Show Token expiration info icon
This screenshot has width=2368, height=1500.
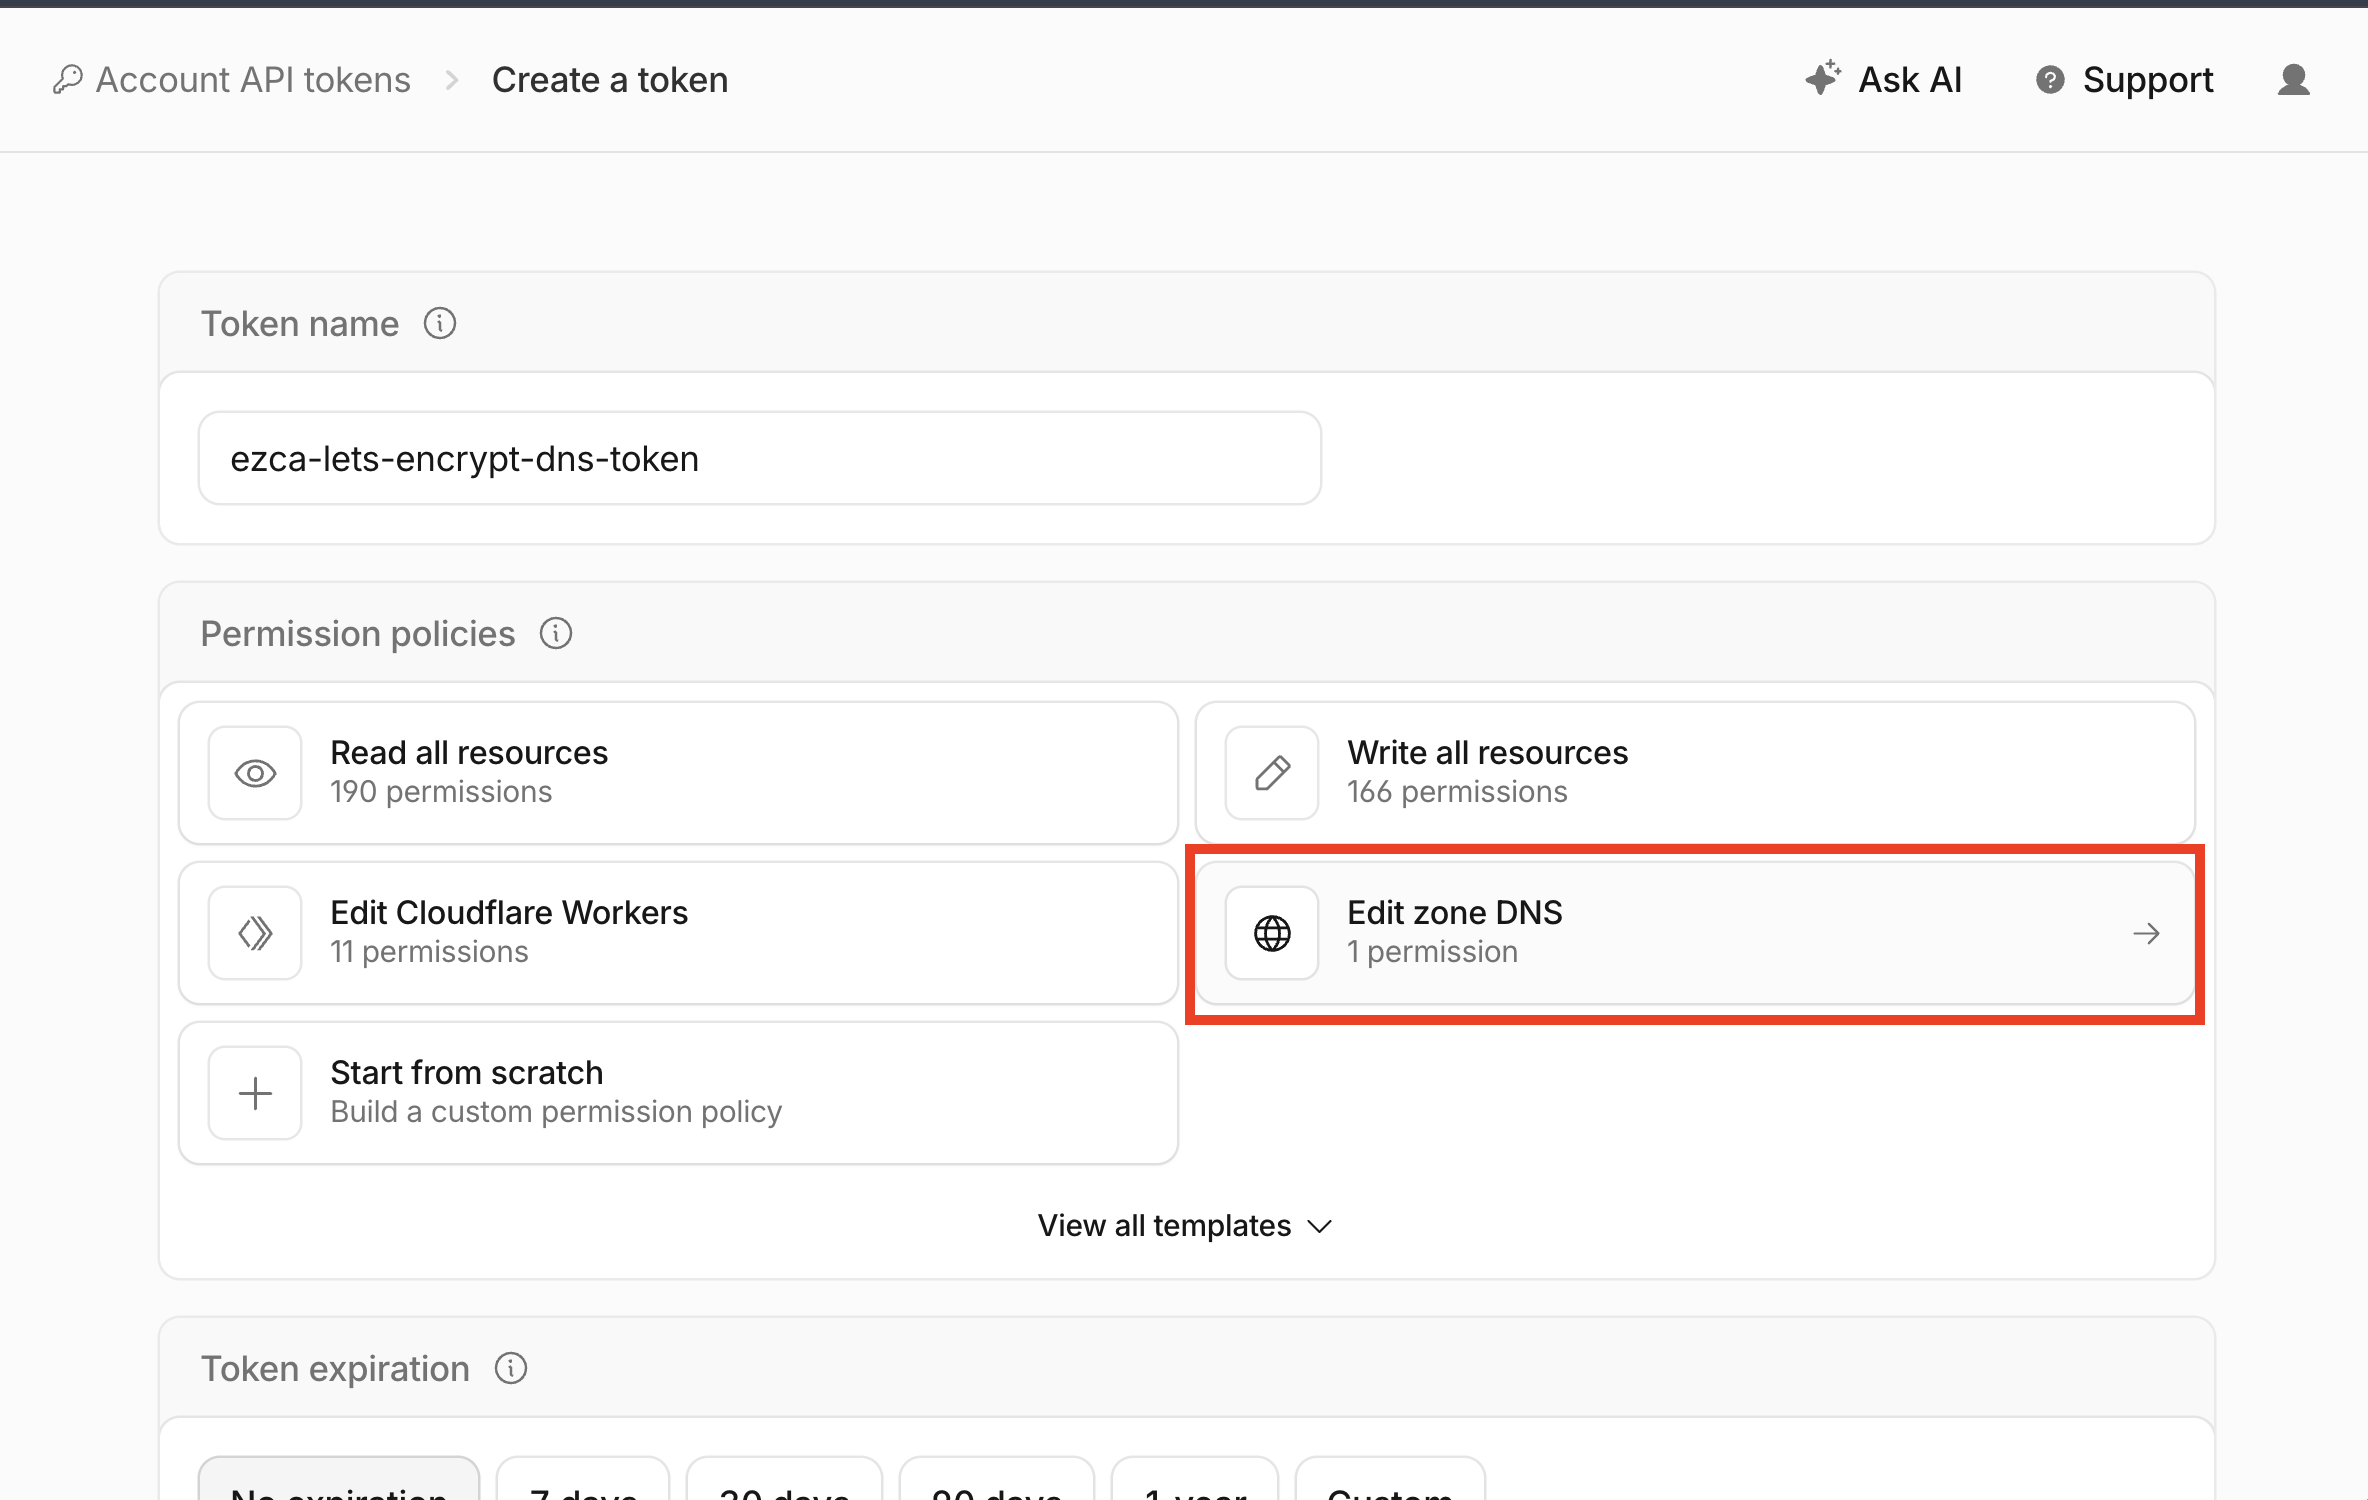click(510, 1368)
